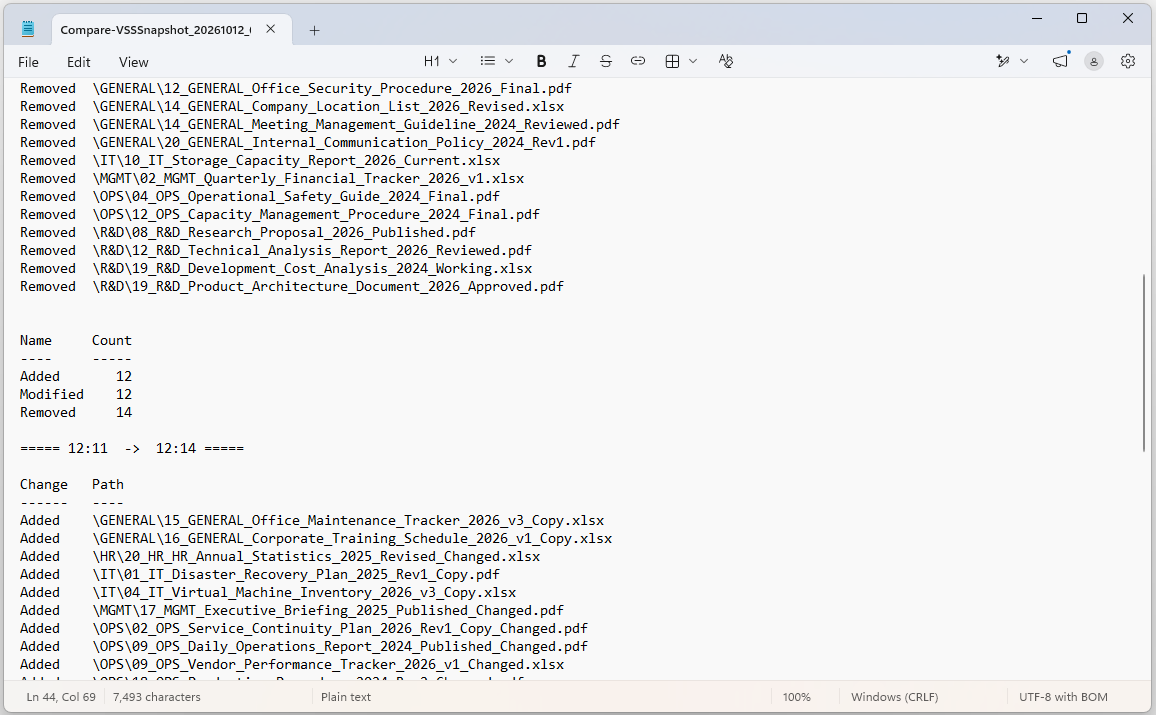The height and width of the screenshot is (715, 1156).
Task: Click the Virtual_Machine_Inventory line
Action: click(x=268, y=593)
